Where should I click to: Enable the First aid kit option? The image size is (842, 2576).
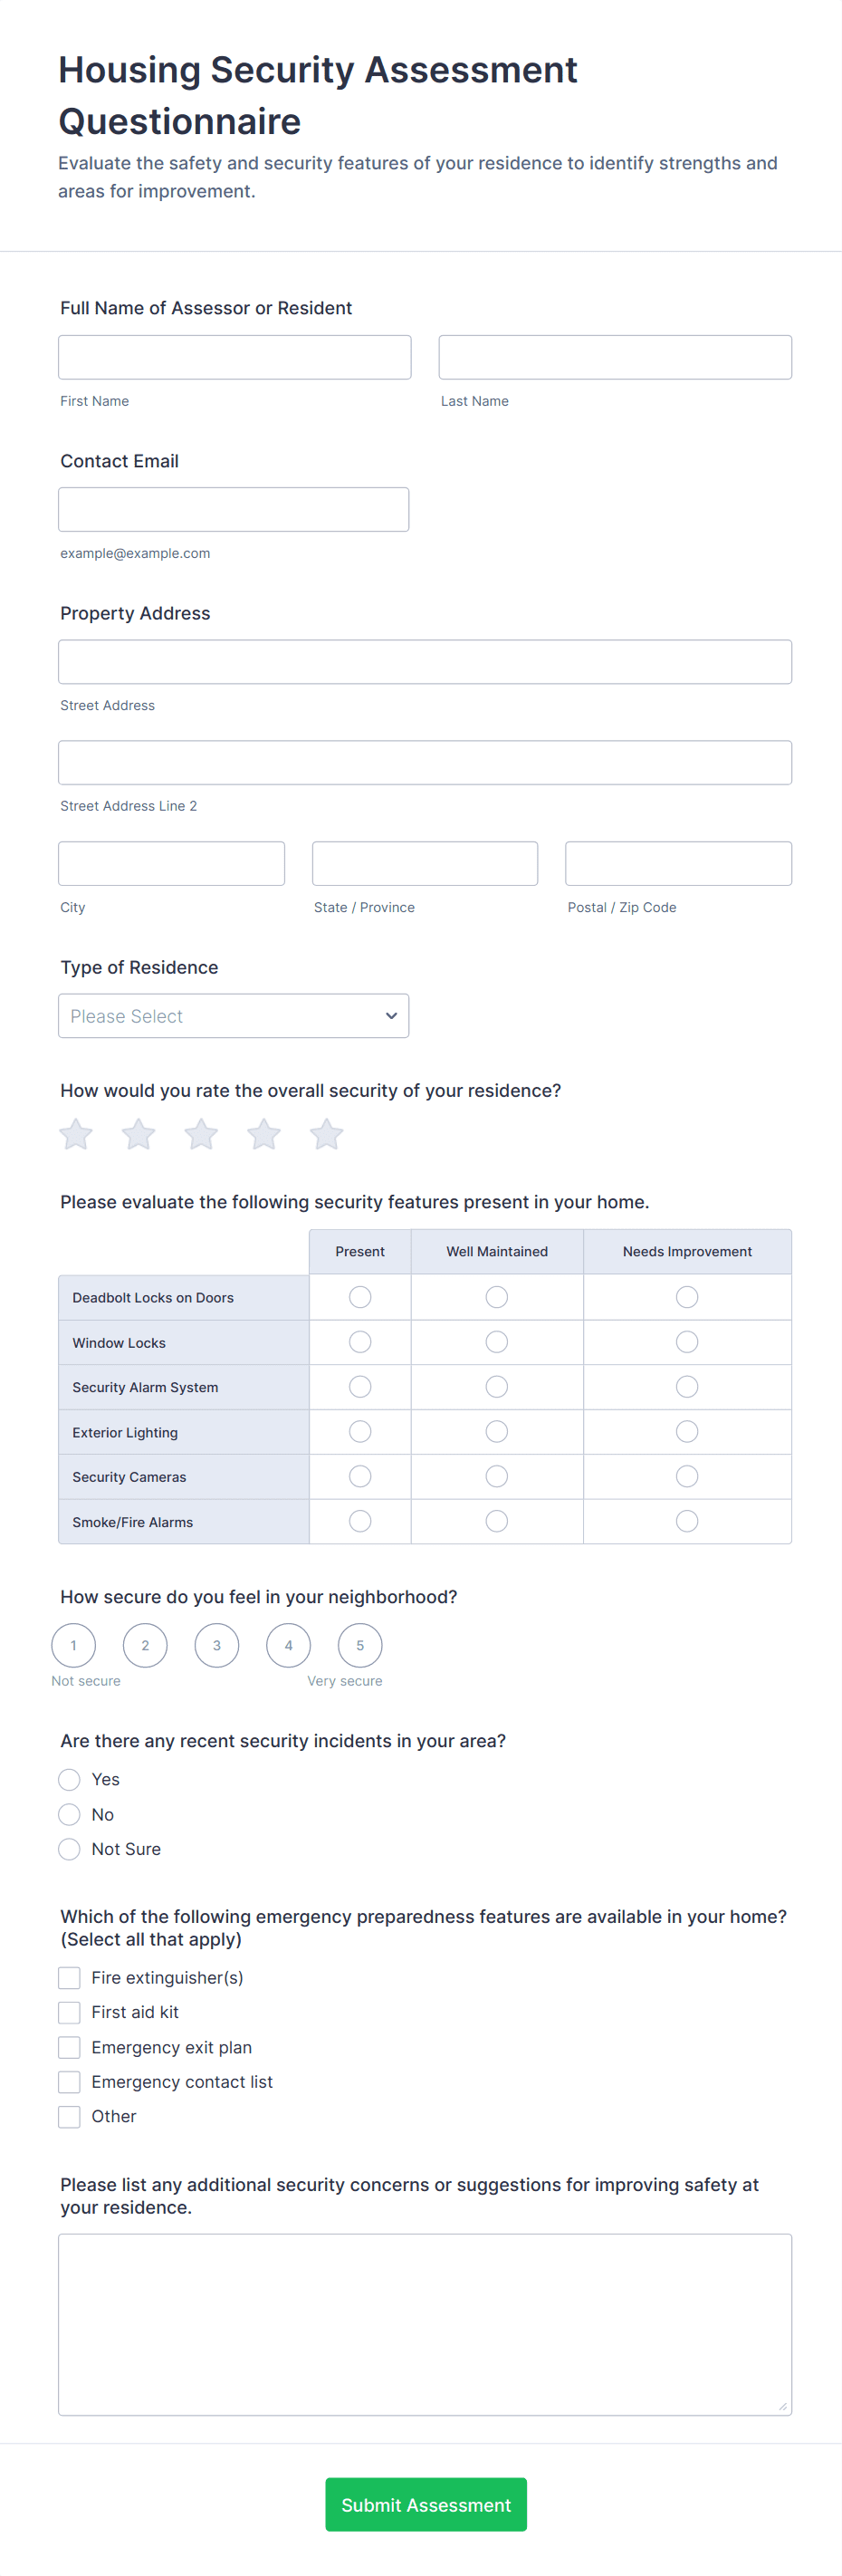click(x=69, y=2012)
